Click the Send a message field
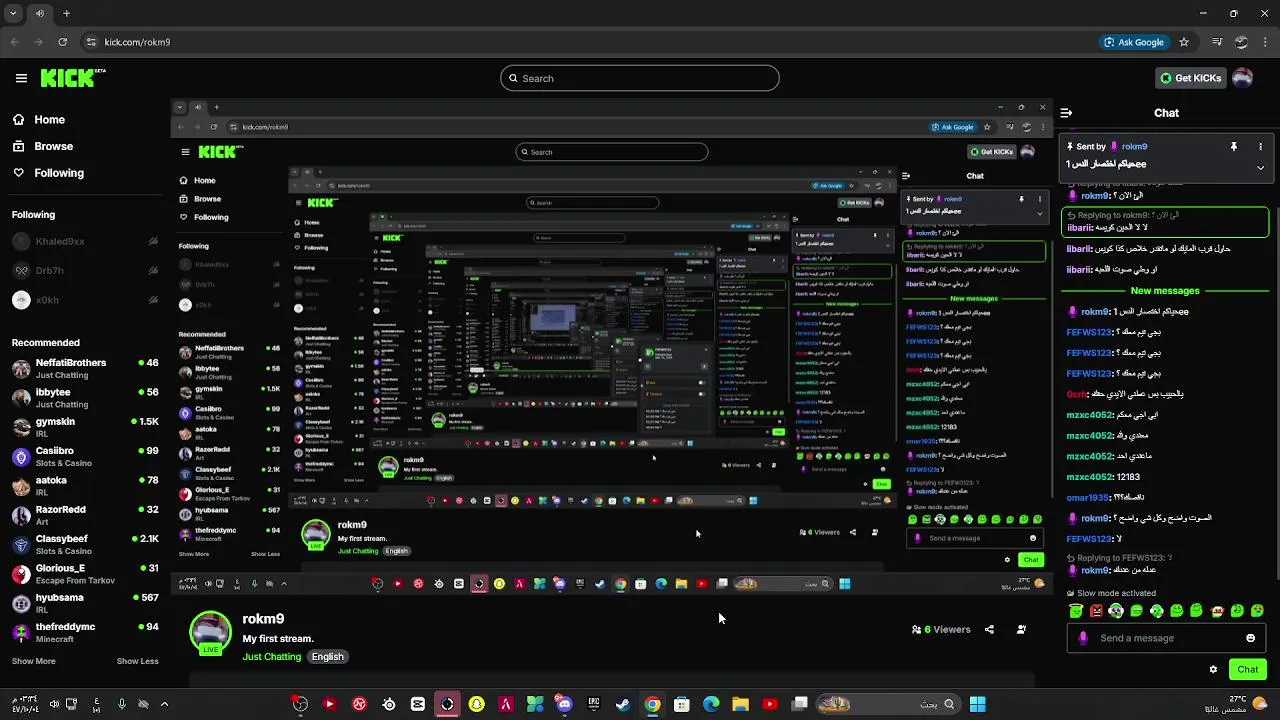This screenshot has width=1280, height=720. (x=1166, y=638)
